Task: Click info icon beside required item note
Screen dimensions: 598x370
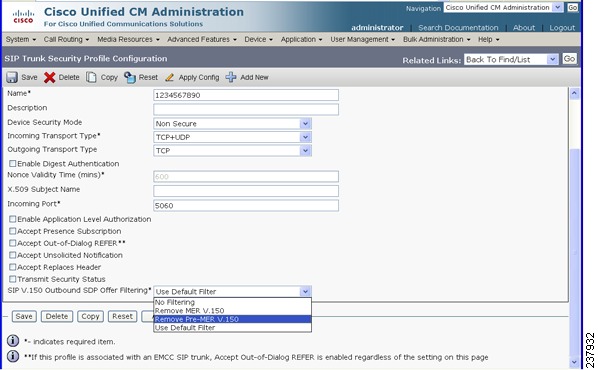Action: [x=13, y=340]
